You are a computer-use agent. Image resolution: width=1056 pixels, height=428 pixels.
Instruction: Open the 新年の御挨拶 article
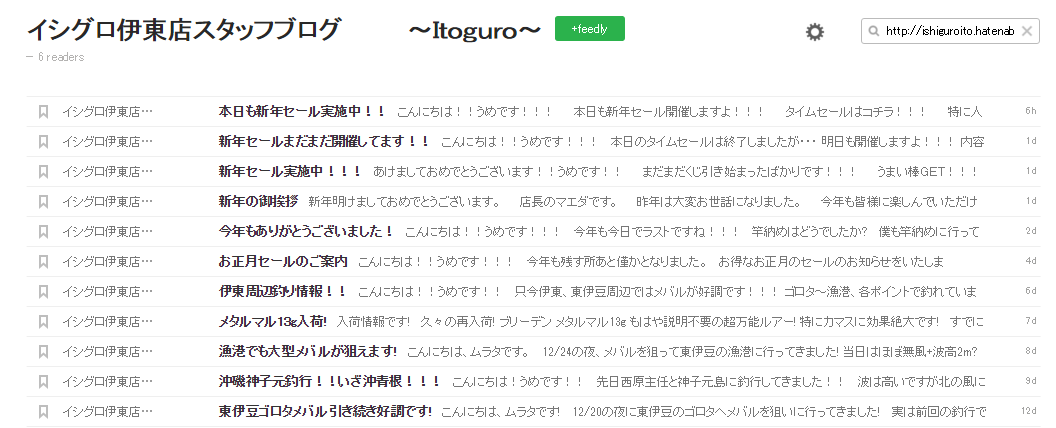pyautogui.click(x=258, y=202)
